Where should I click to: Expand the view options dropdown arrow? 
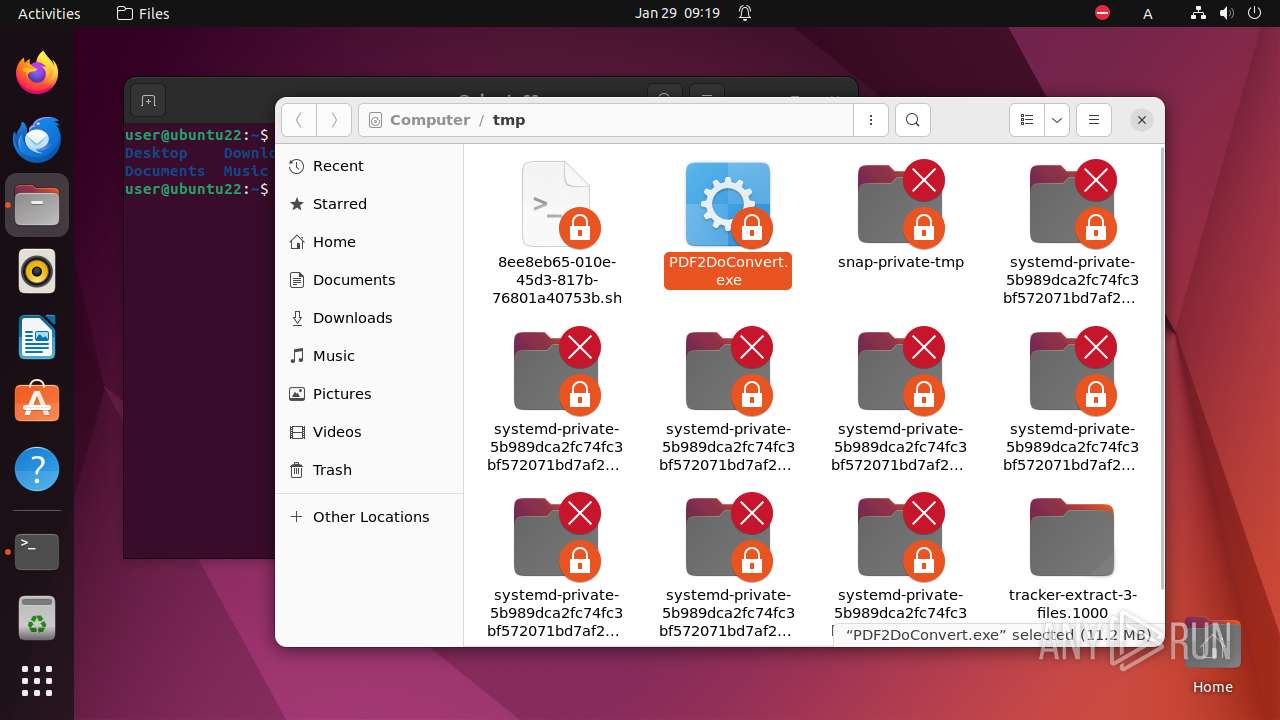1058,120
